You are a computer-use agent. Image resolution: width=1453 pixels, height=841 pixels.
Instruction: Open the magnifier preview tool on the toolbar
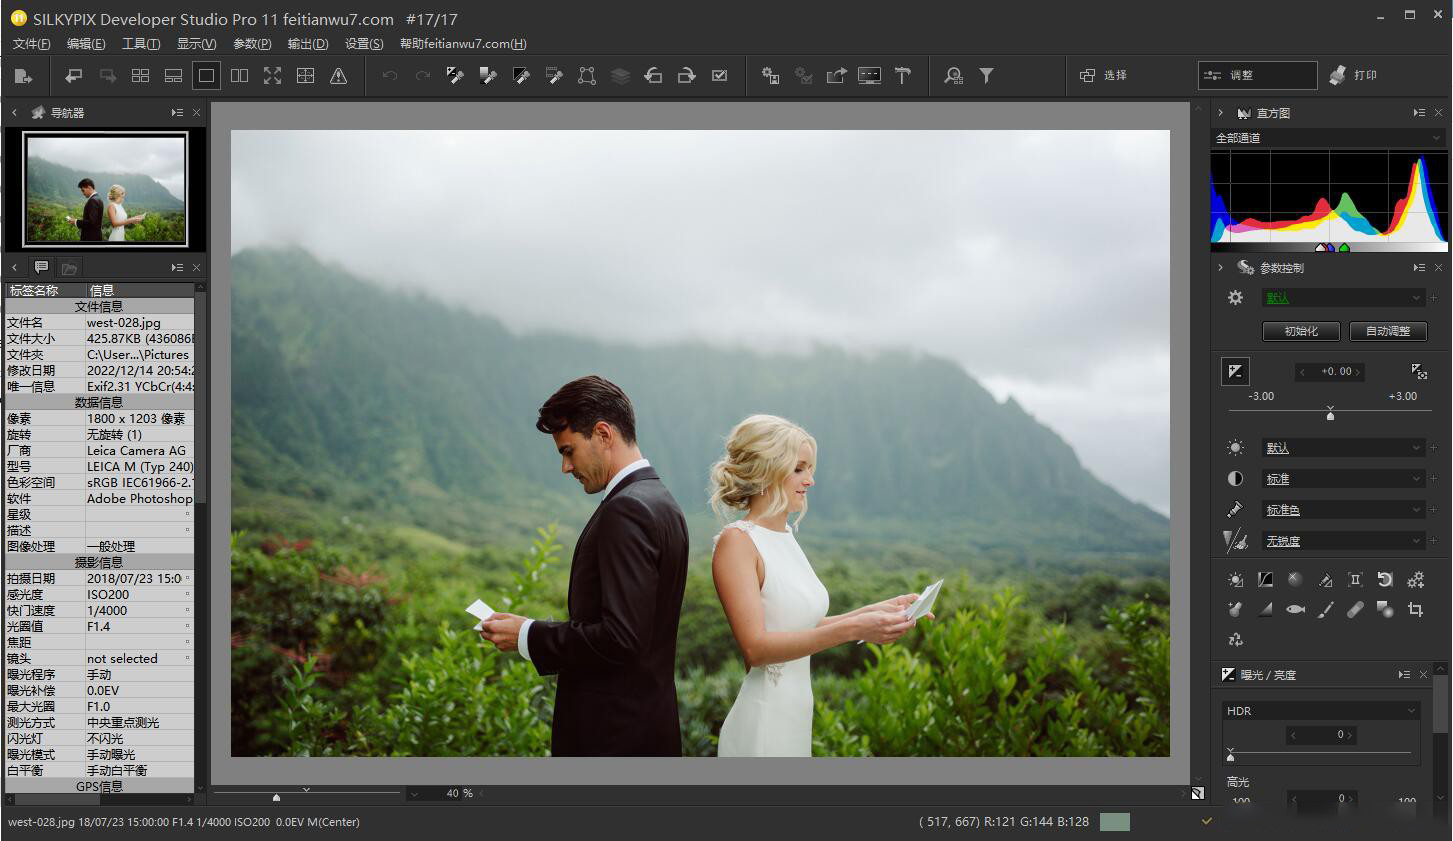pos(953,75)
